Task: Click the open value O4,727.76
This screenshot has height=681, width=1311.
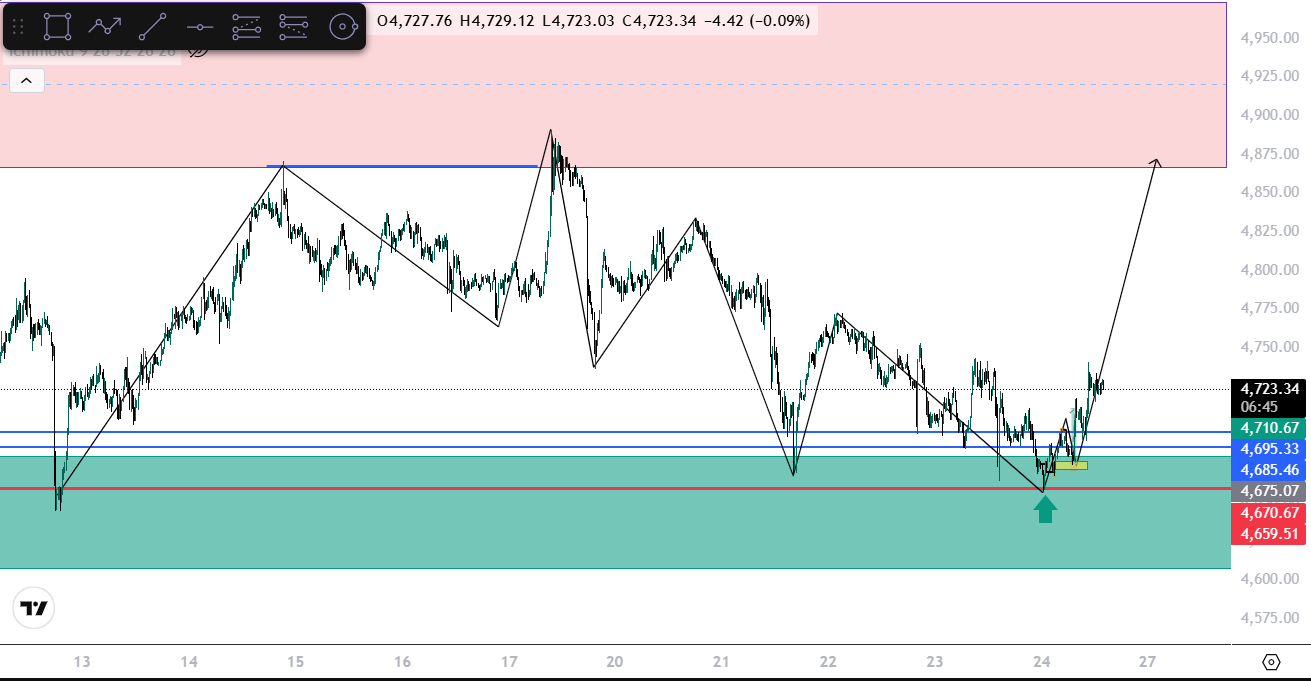Action: (x=415, y=19)
